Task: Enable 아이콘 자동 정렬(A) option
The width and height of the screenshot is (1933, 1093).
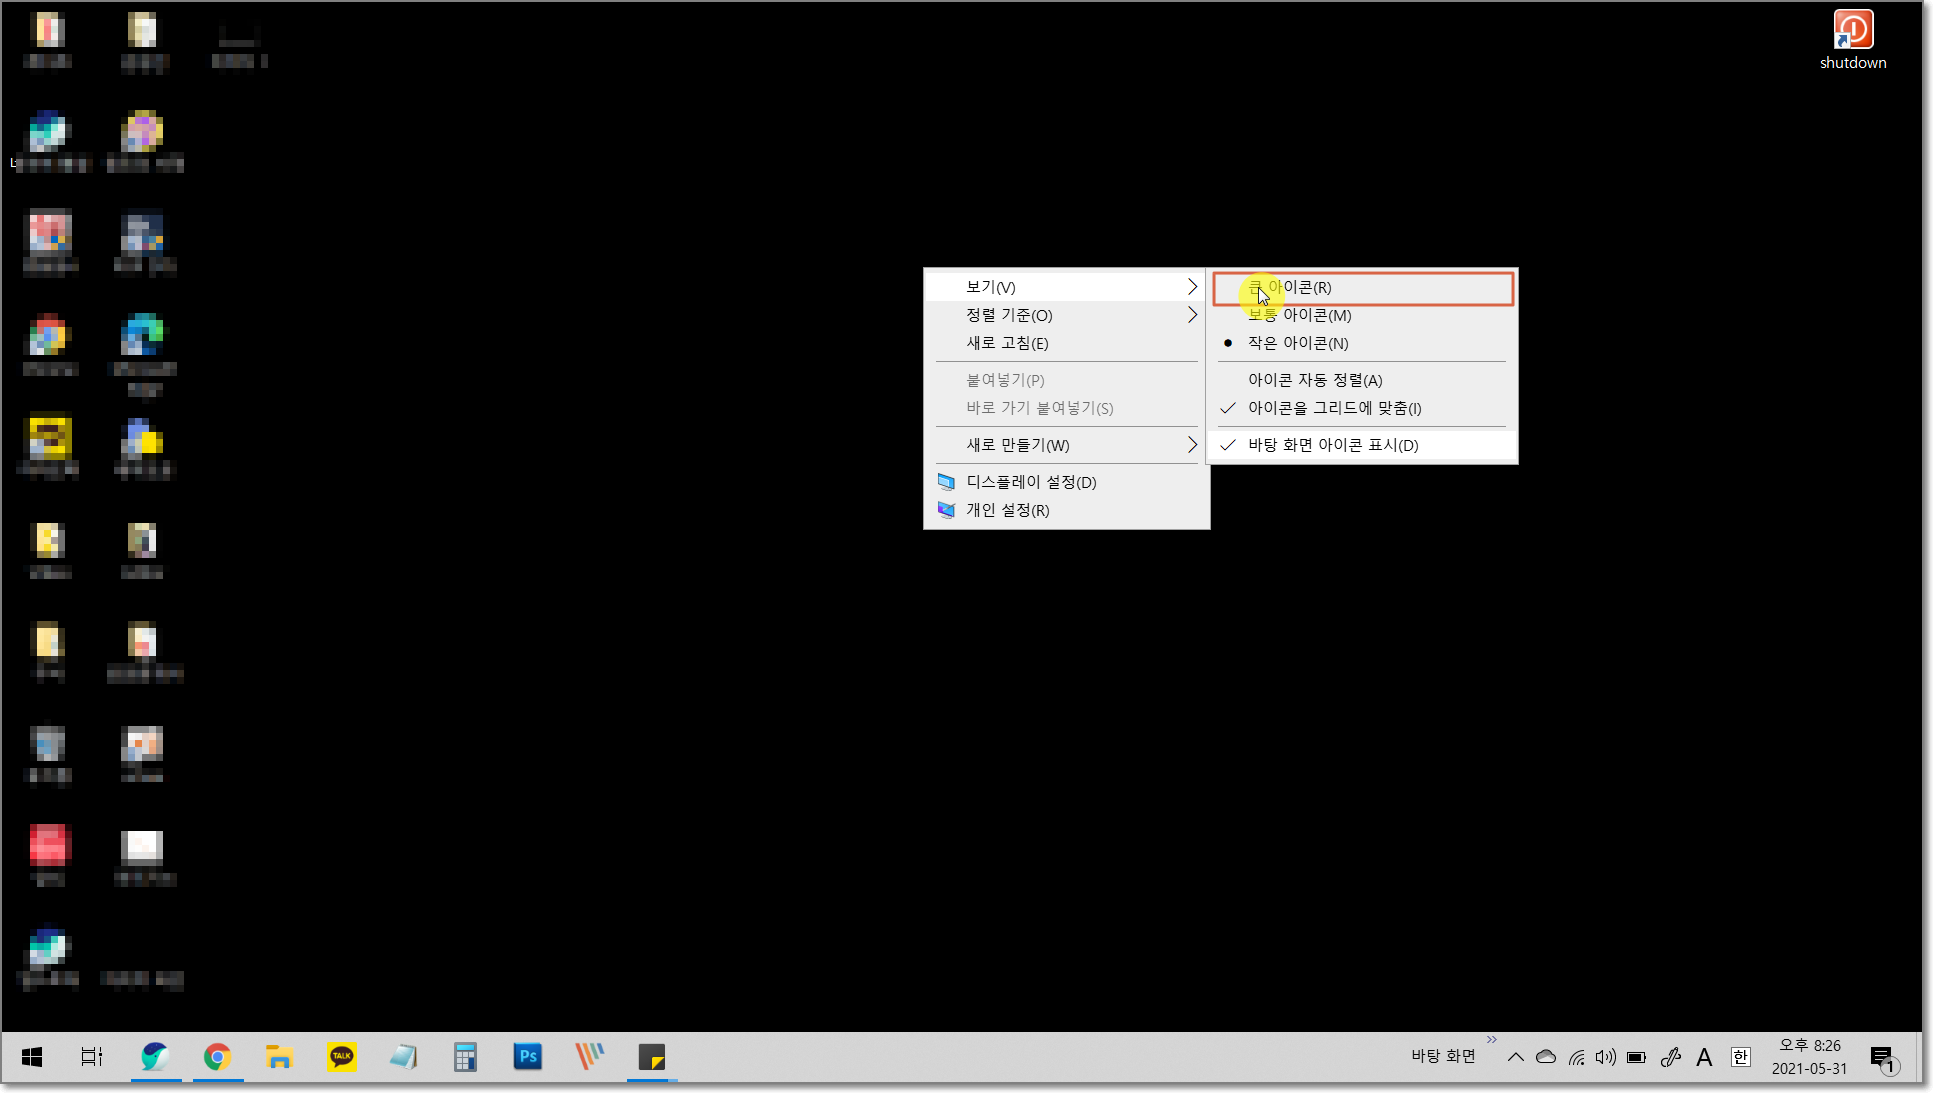Action: coord(1315,380)
